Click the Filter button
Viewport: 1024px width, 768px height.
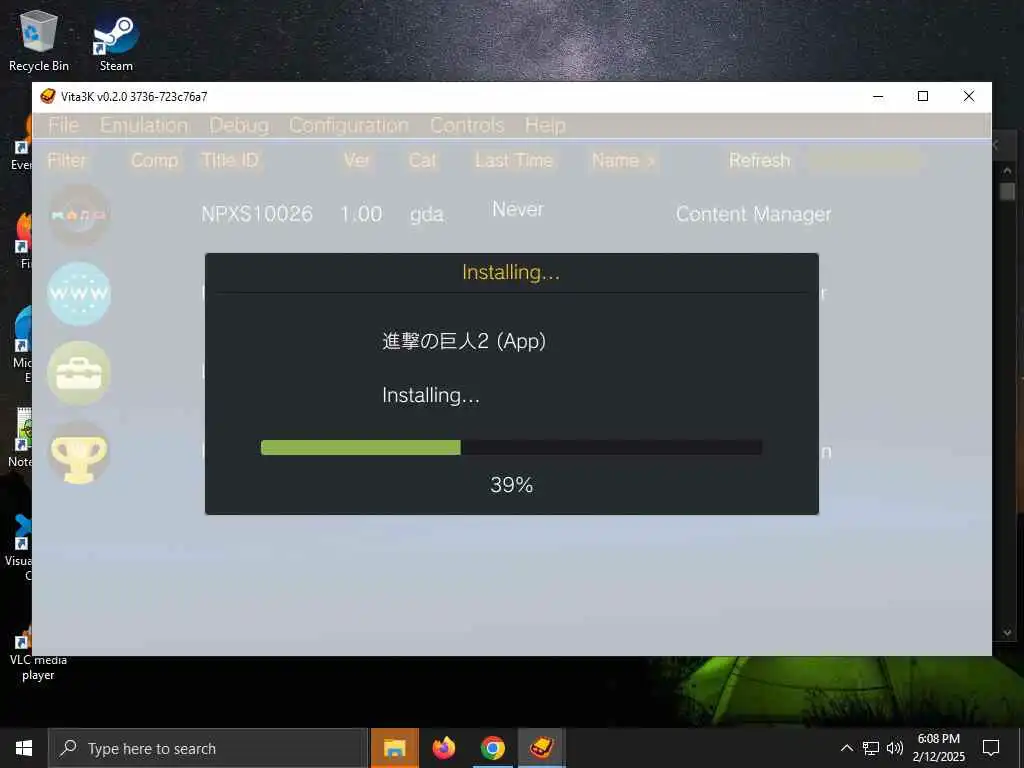[67, 161]
